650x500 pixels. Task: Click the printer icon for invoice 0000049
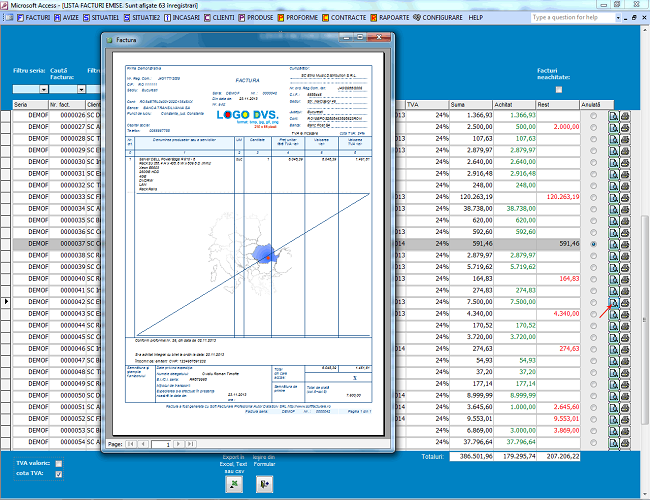point(625,385)
